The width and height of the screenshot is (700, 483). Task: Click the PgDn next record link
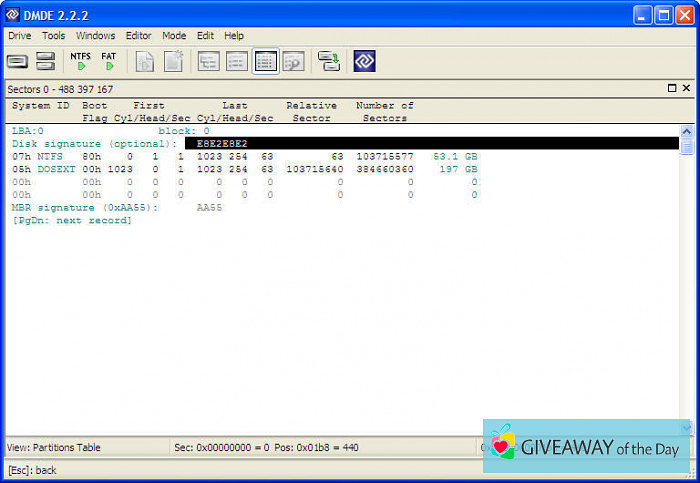coord(71,220)
